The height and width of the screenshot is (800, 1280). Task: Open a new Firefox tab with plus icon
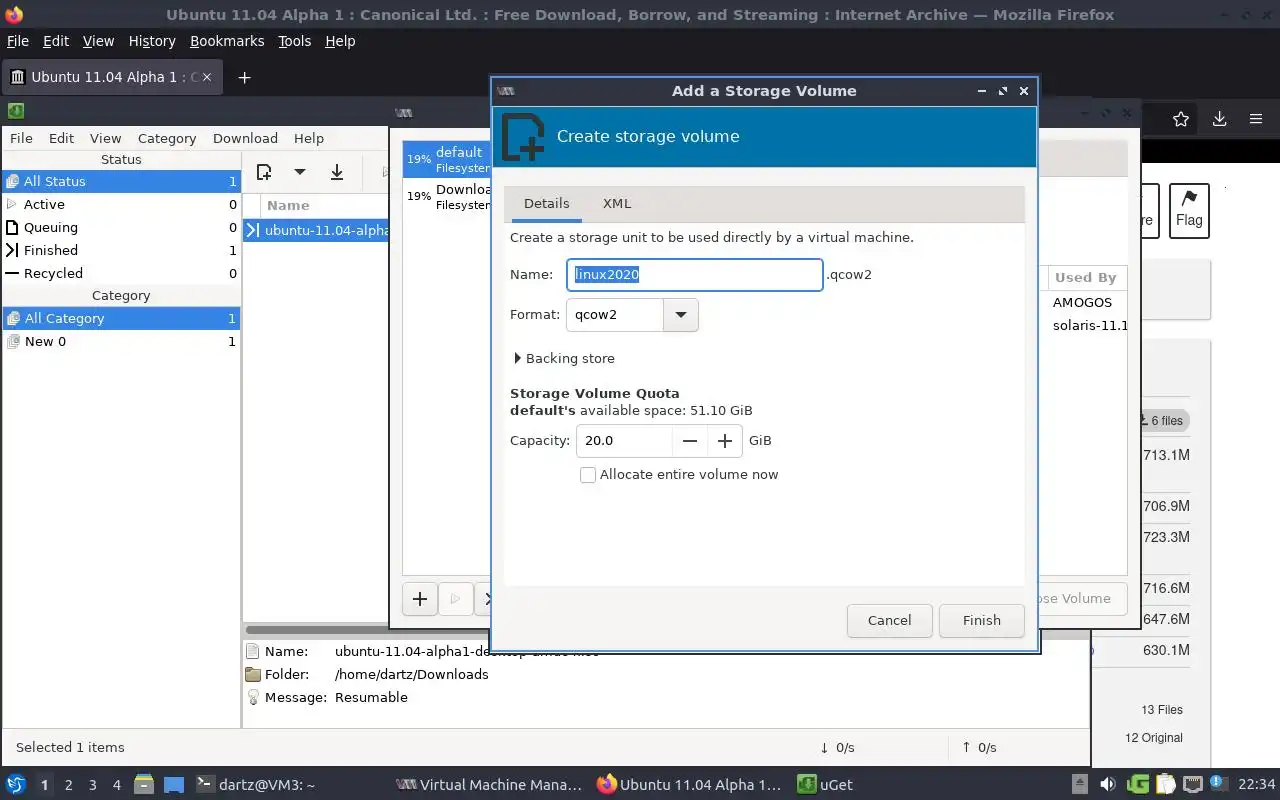click(x=244, y=77)
